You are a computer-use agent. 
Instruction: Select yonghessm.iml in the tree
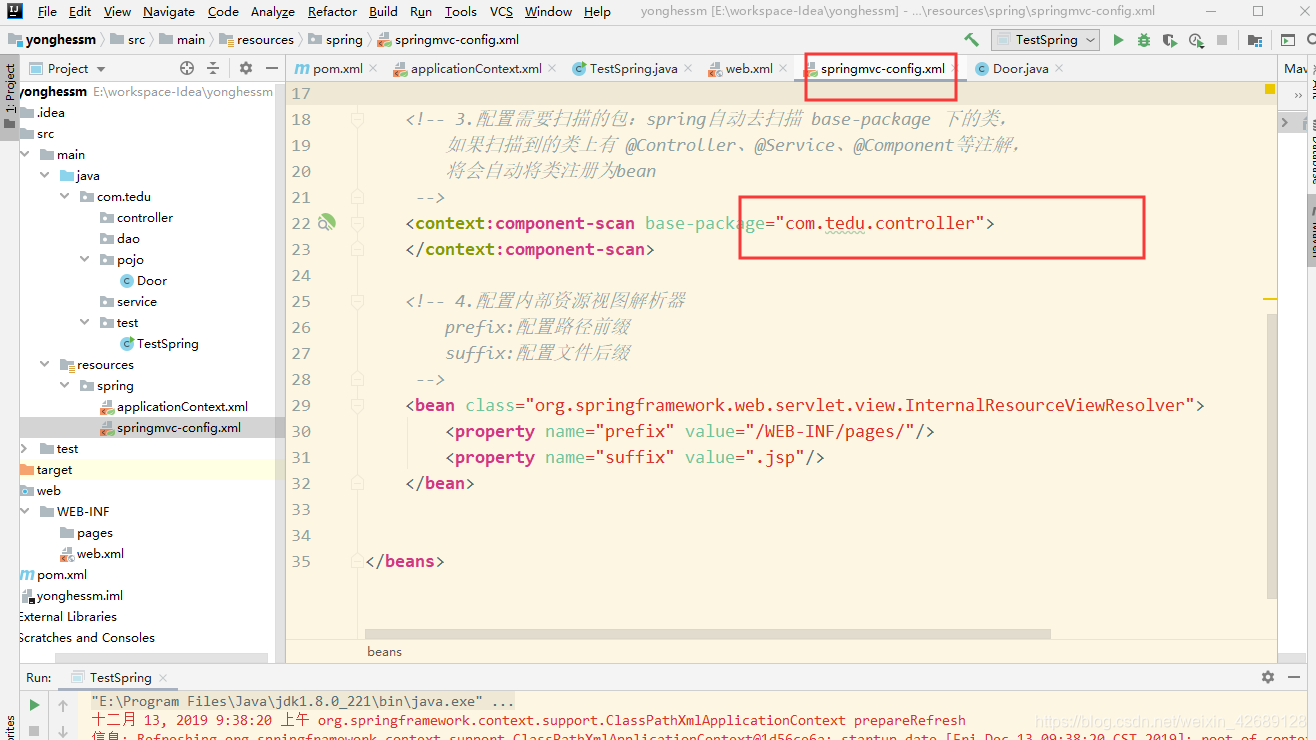click(72, 596)
